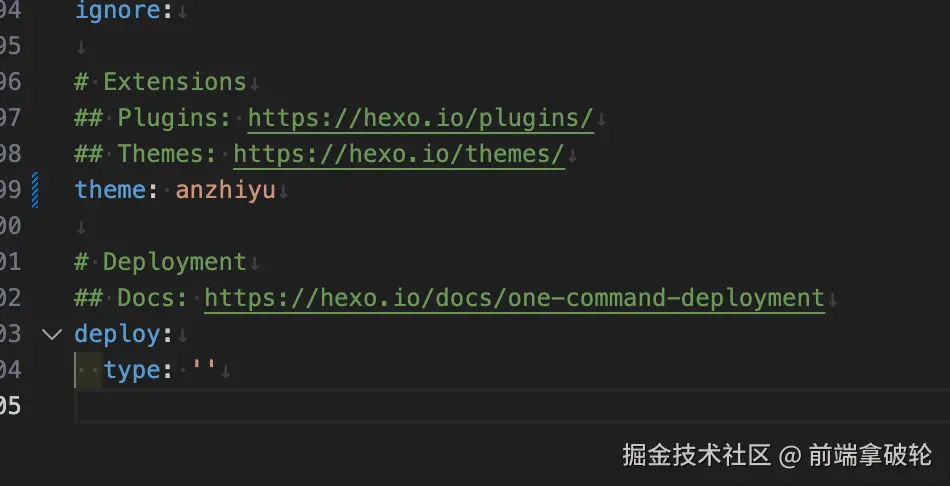This screenshot has width=950, height=486.
Task: Click the "## Themes:" comment label
Action: point(146,154)
